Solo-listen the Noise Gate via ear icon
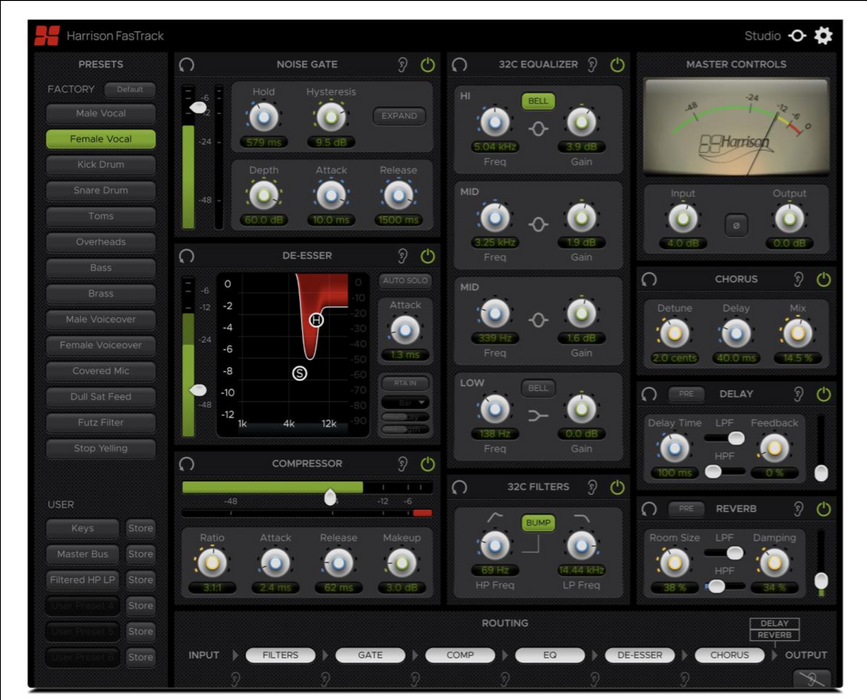The width and height of the screenshot is (867, 700). coord(403,65)
